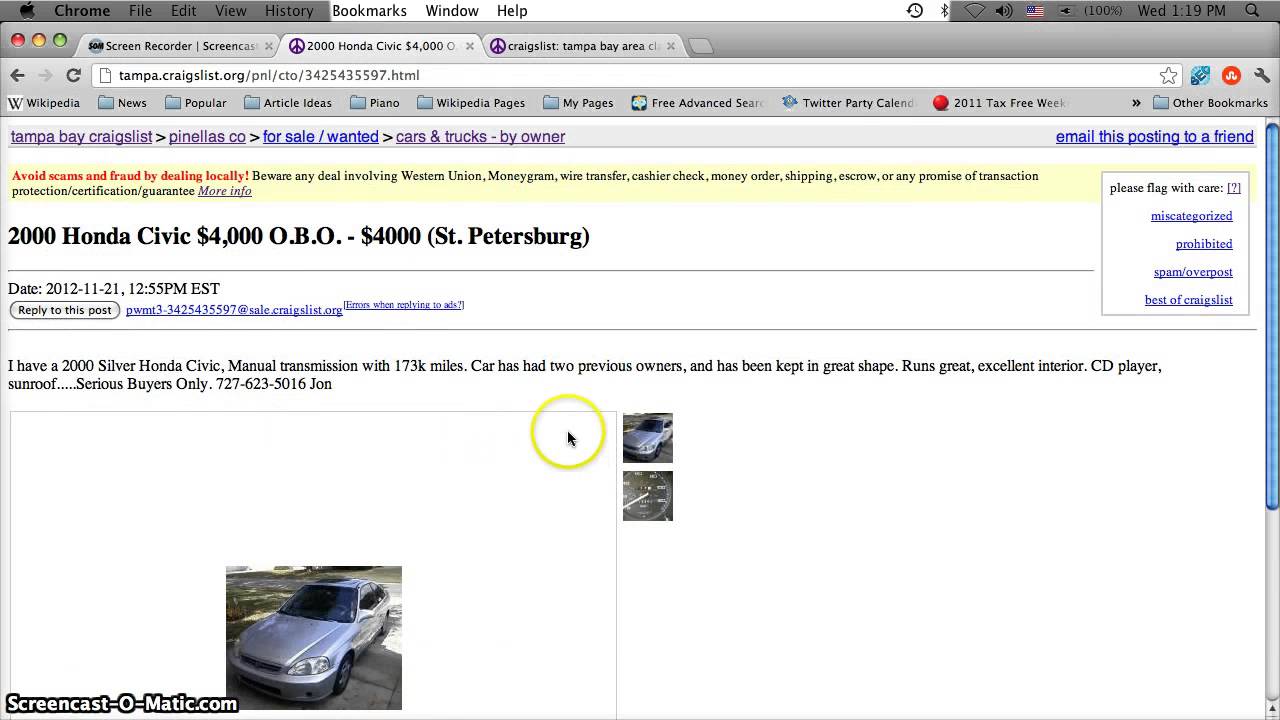The height and width of the screenshot is (720, 1280).
Task: Open the pinellas co breadcrumb link
Action: 207,137
